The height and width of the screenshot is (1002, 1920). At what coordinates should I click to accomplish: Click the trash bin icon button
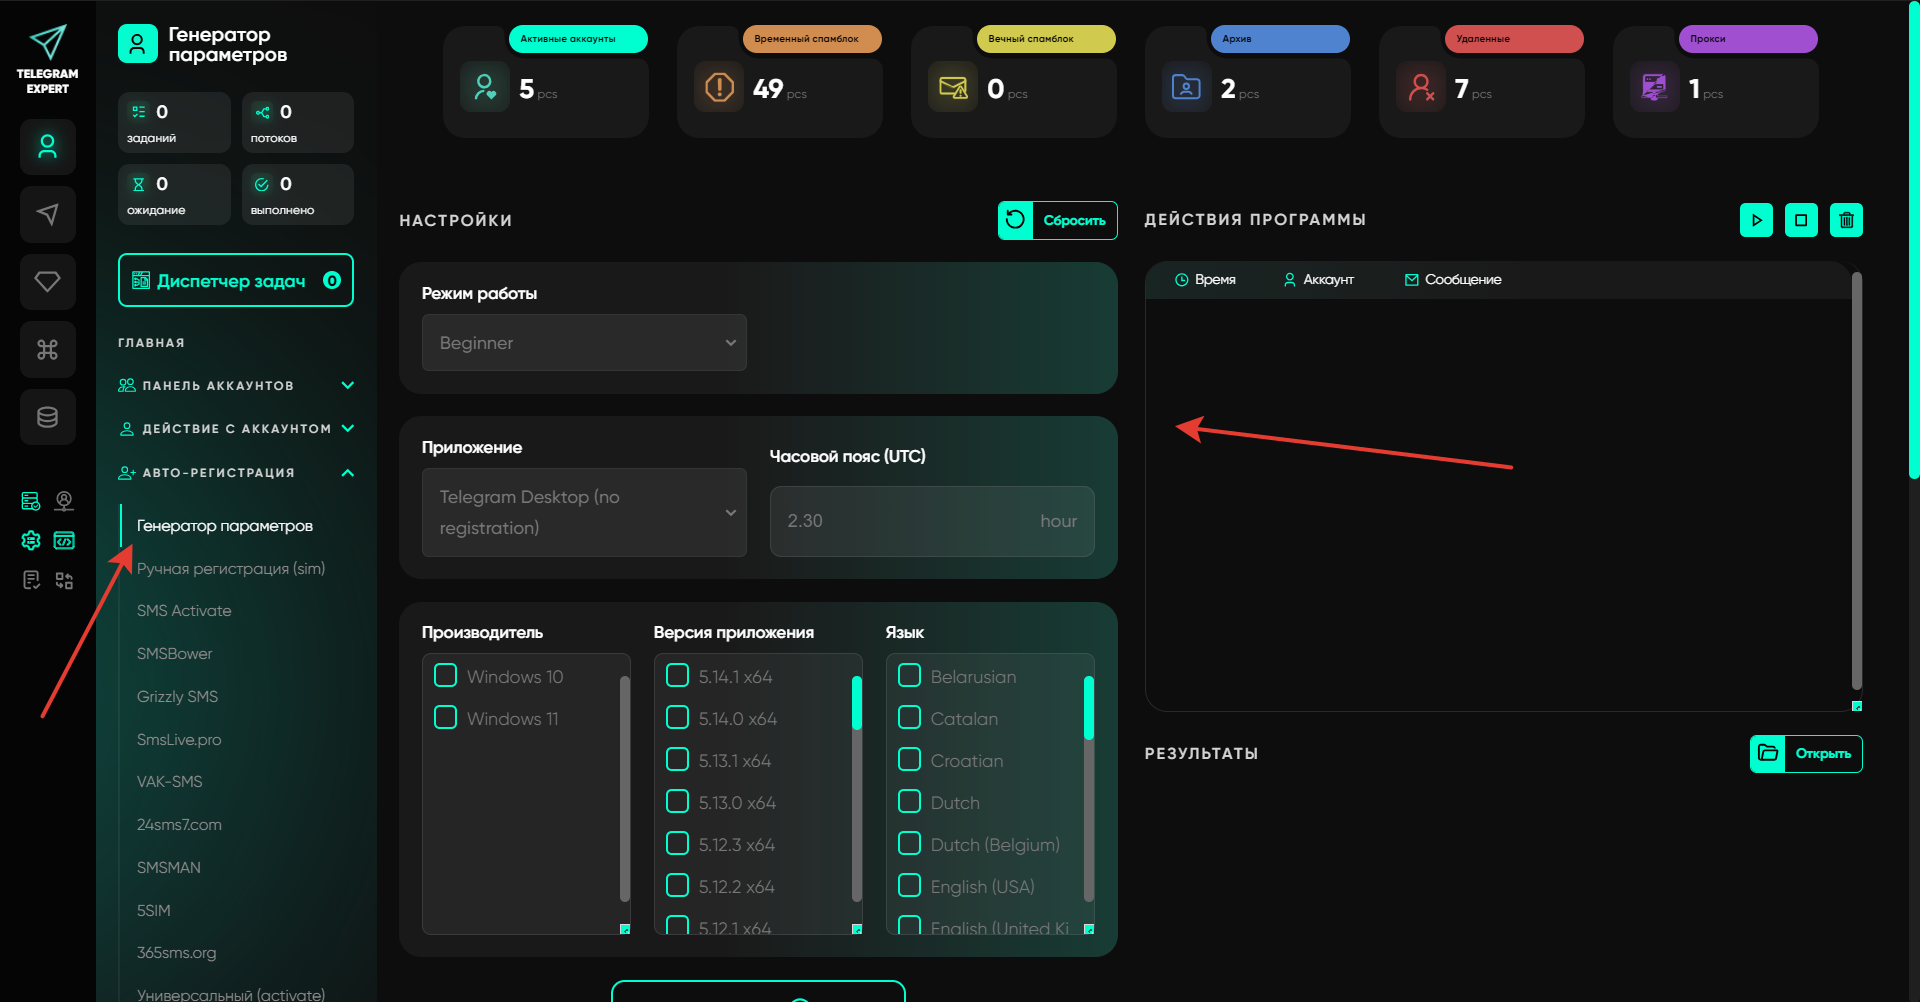(1846, 220)
